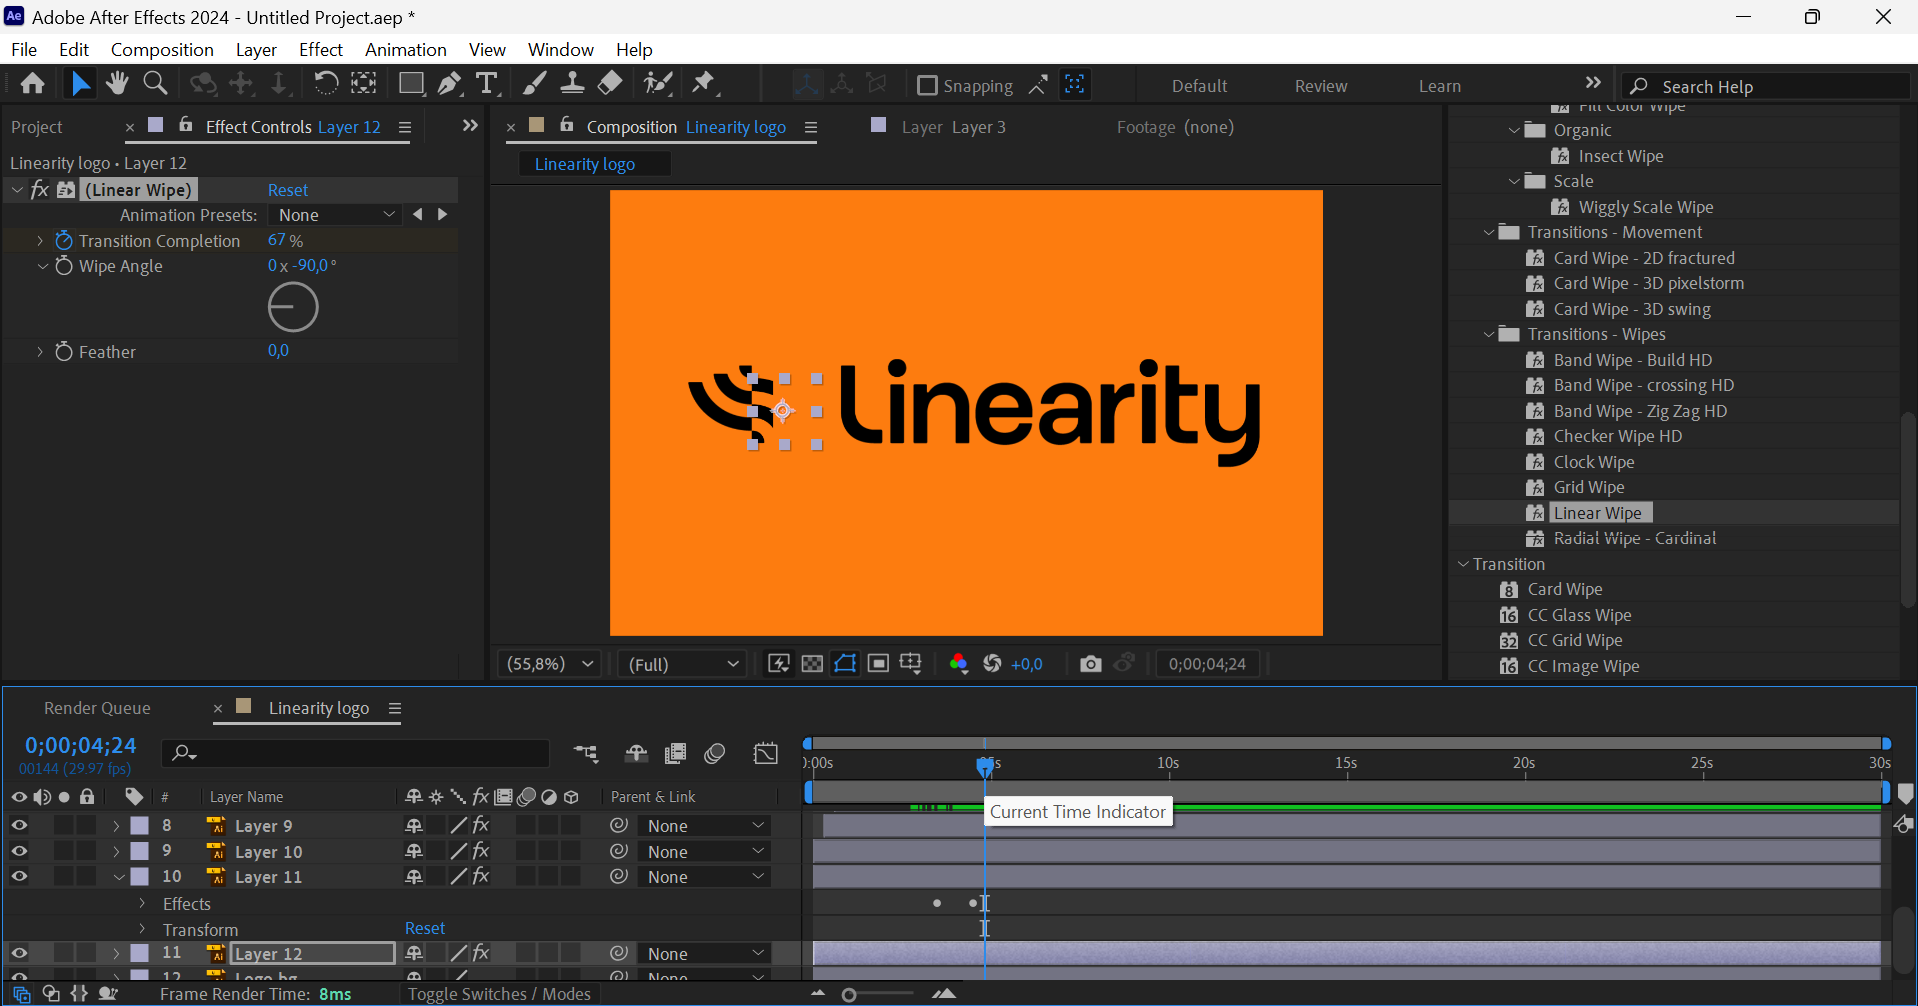
Task: Expand the Transition Completion property
Action: click(x=40, y=241)
